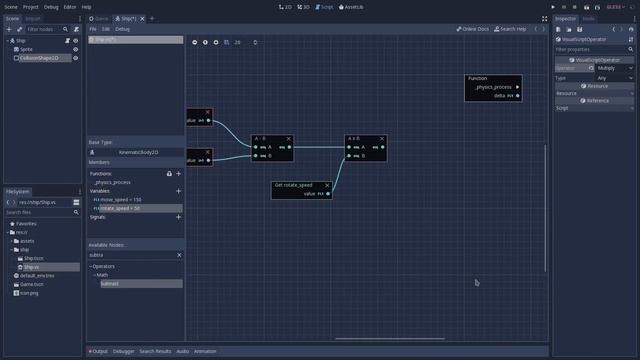Toggle visibility of Sprite node
This screenshot has width=640, height=360.
(76, 49)
